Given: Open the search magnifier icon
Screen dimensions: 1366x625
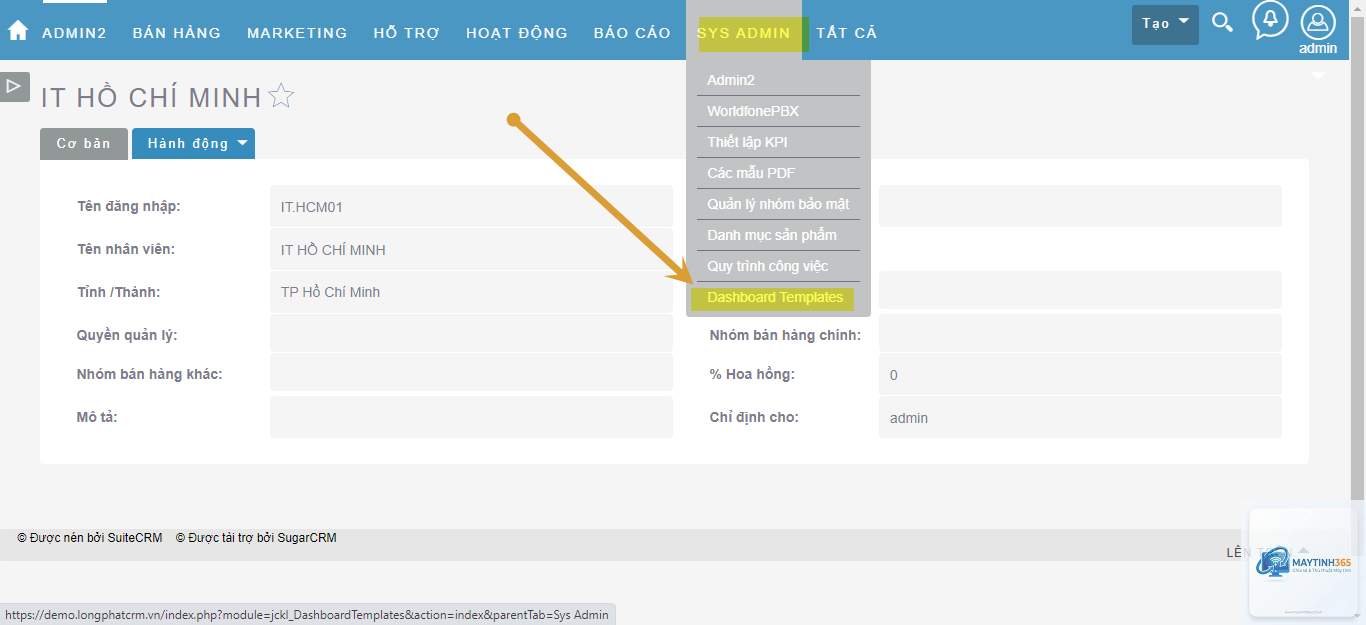Looking at the screenshot, I should click(1222, 23).
